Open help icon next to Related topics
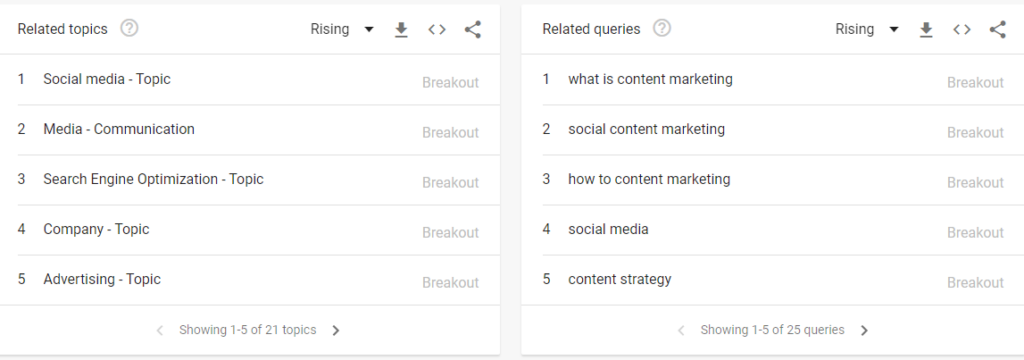This screenshot has height=360, width=1024. pos(129,29)
